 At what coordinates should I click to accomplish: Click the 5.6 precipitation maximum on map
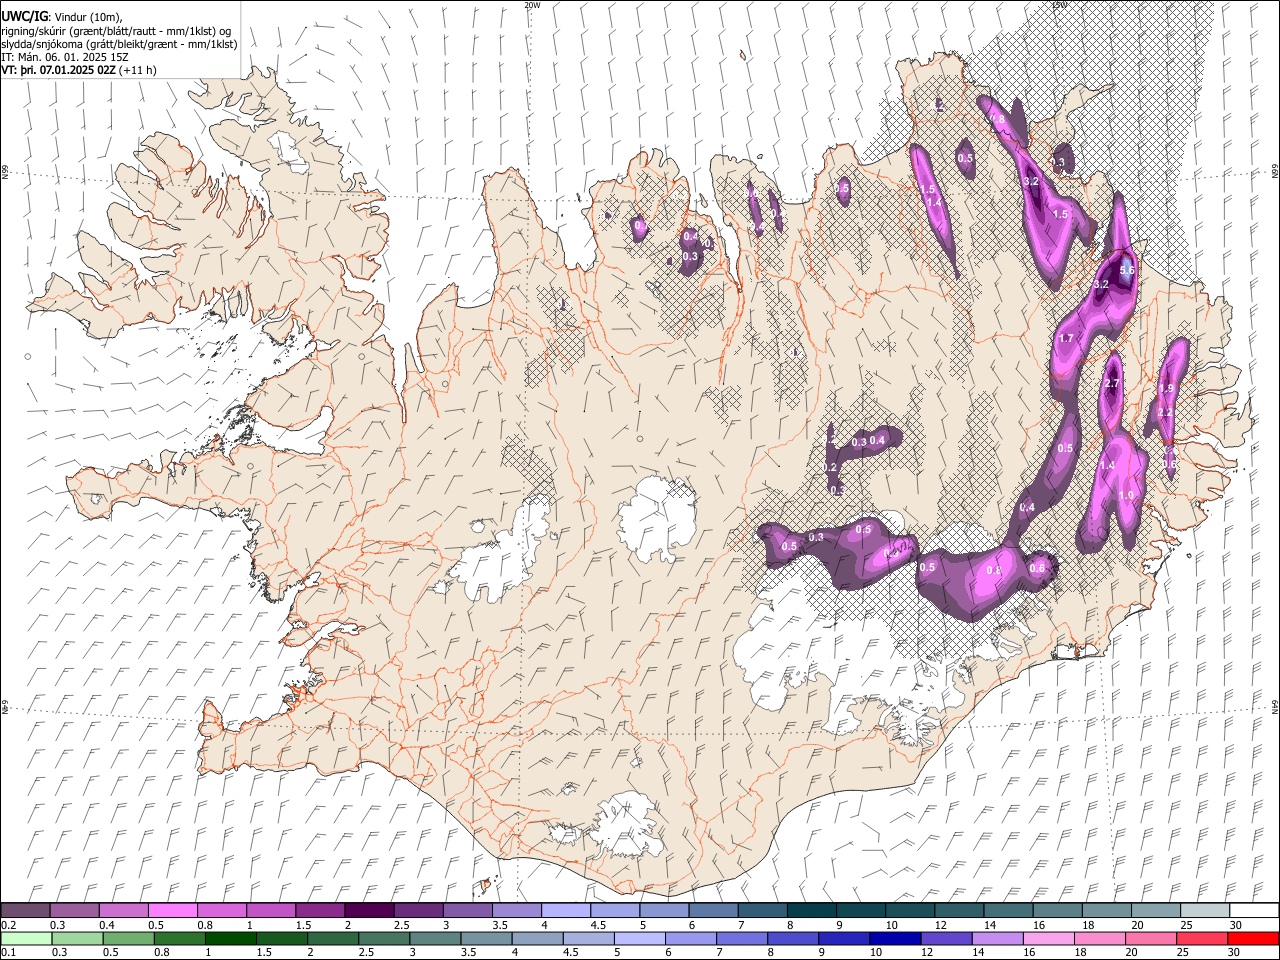1127,270
